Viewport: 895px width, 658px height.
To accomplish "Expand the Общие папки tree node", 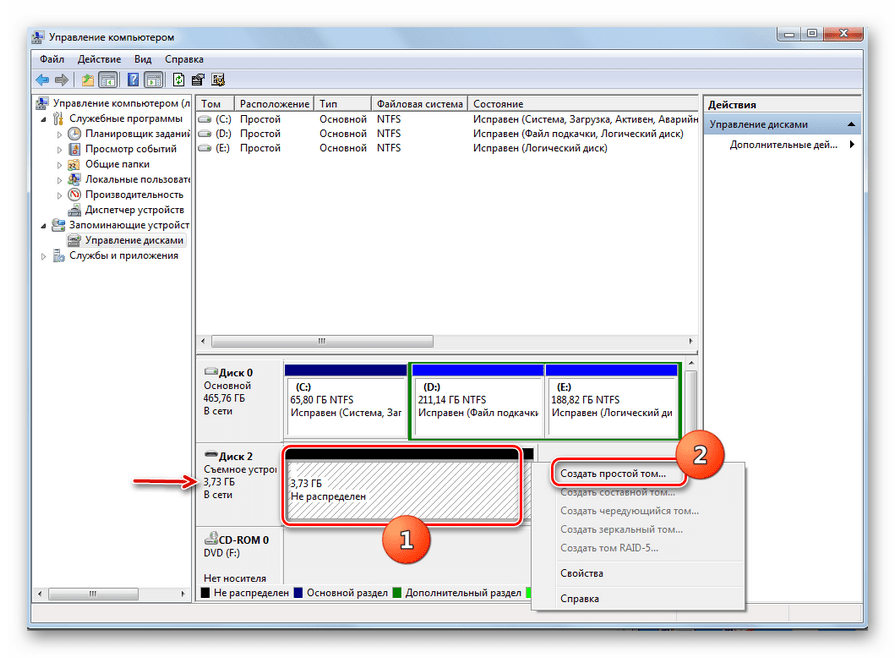I will (59, 164).
